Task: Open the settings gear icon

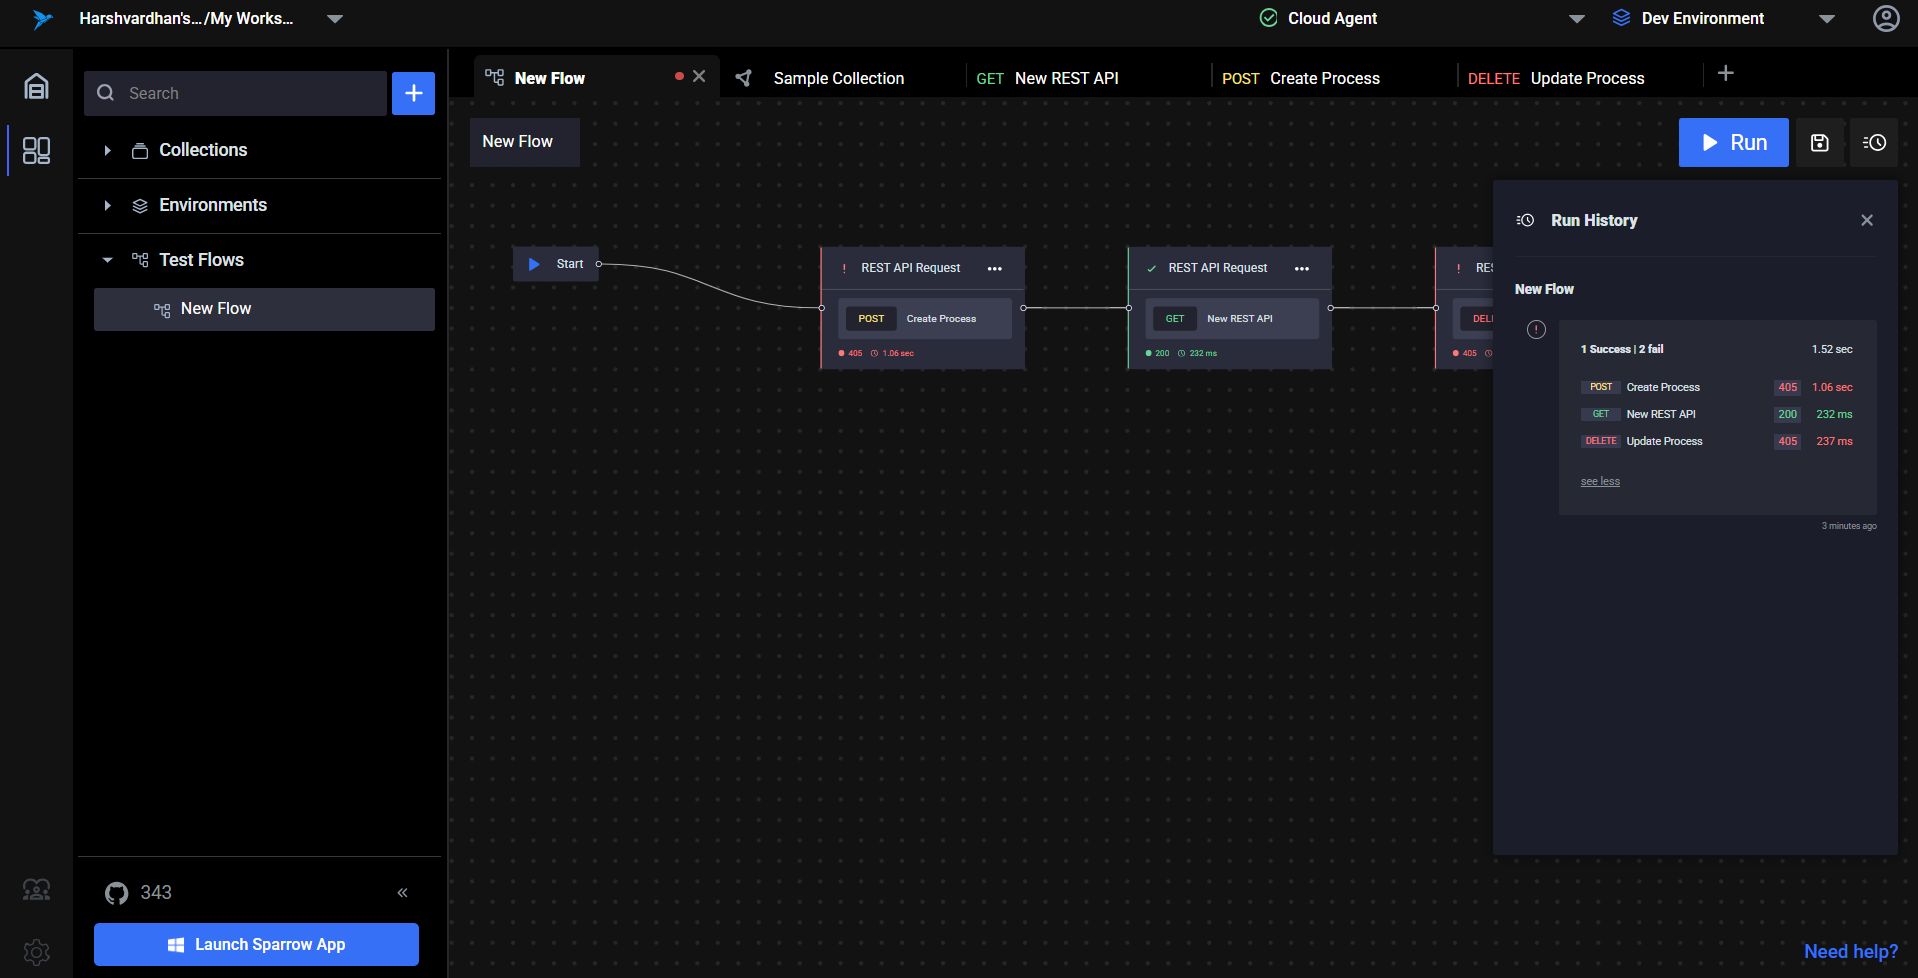Action: (x=36, y=952)
